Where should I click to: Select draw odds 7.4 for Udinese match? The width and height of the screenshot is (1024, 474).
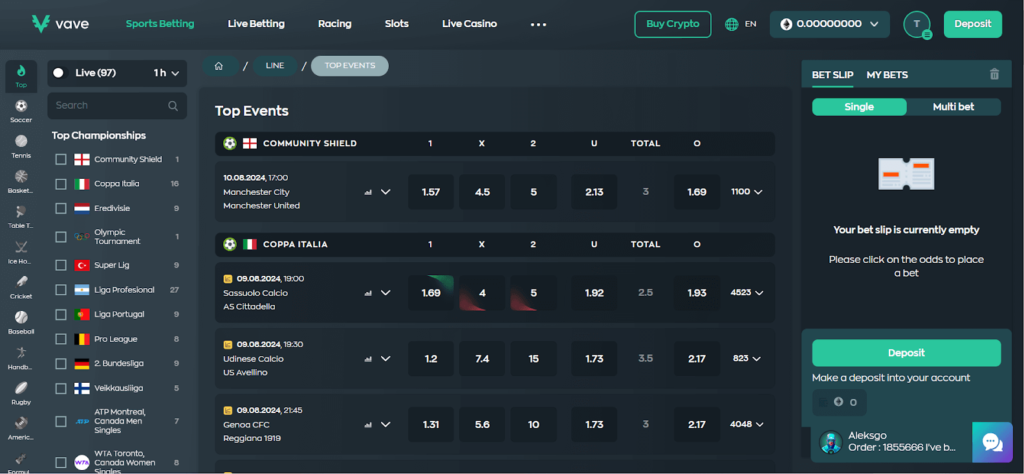click(x=482, y=358)
